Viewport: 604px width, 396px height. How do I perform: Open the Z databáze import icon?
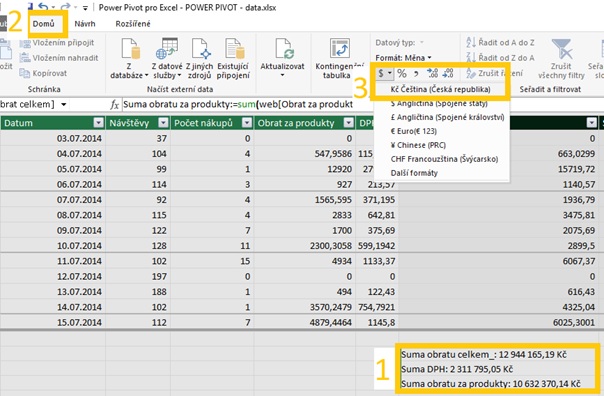[130, 50]
